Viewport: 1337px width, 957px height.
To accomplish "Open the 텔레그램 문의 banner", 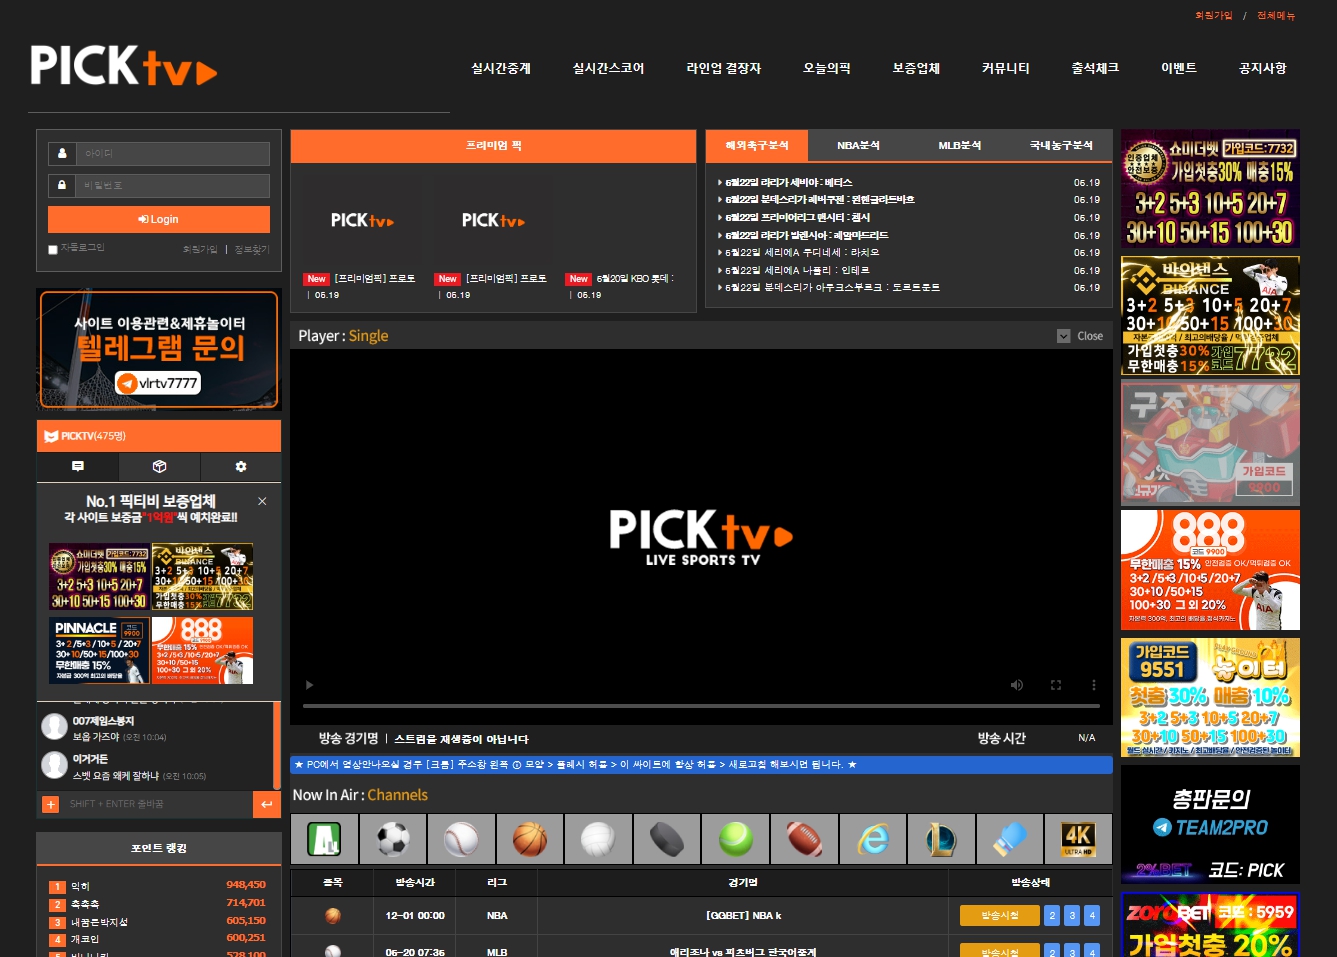I will click(x=159, y=350).
